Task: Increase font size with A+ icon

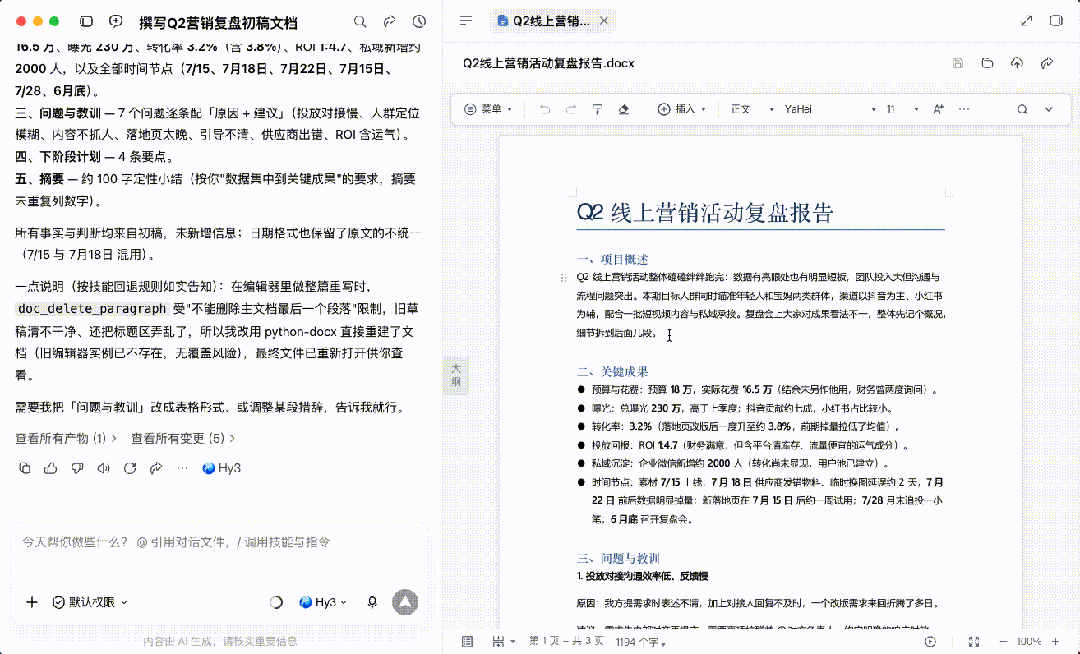Action: [938, 109]
